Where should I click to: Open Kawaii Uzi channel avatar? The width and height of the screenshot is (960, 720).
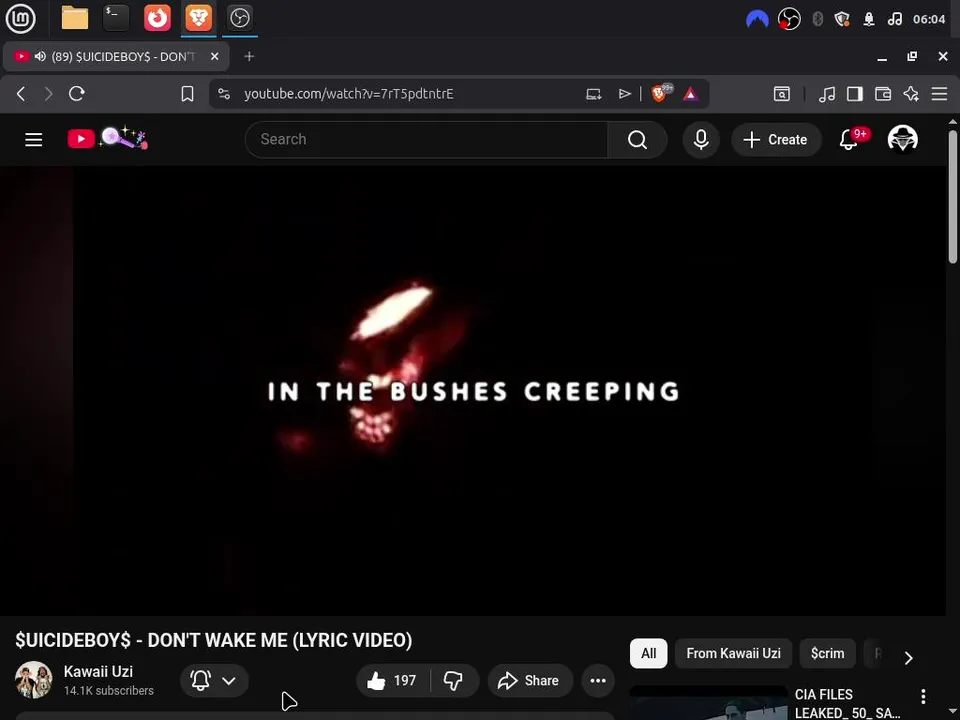[x=34, y=680]
